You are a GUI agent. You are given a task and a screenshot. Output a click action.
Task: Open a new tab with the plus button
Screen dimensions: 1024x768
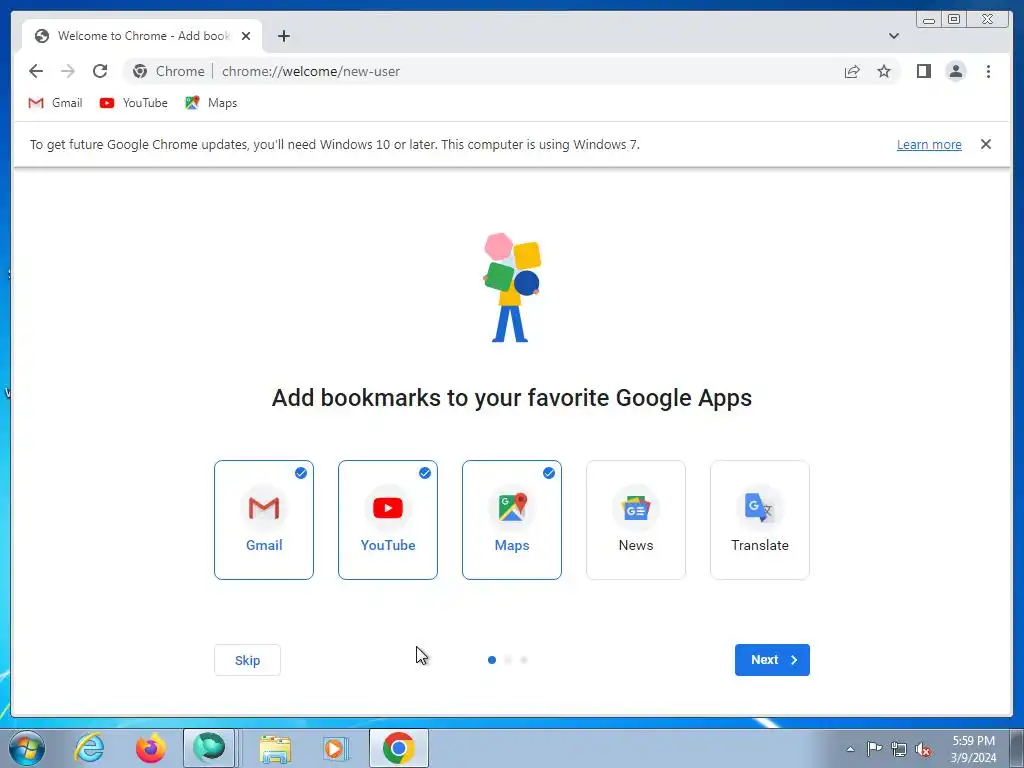[283, 36]
